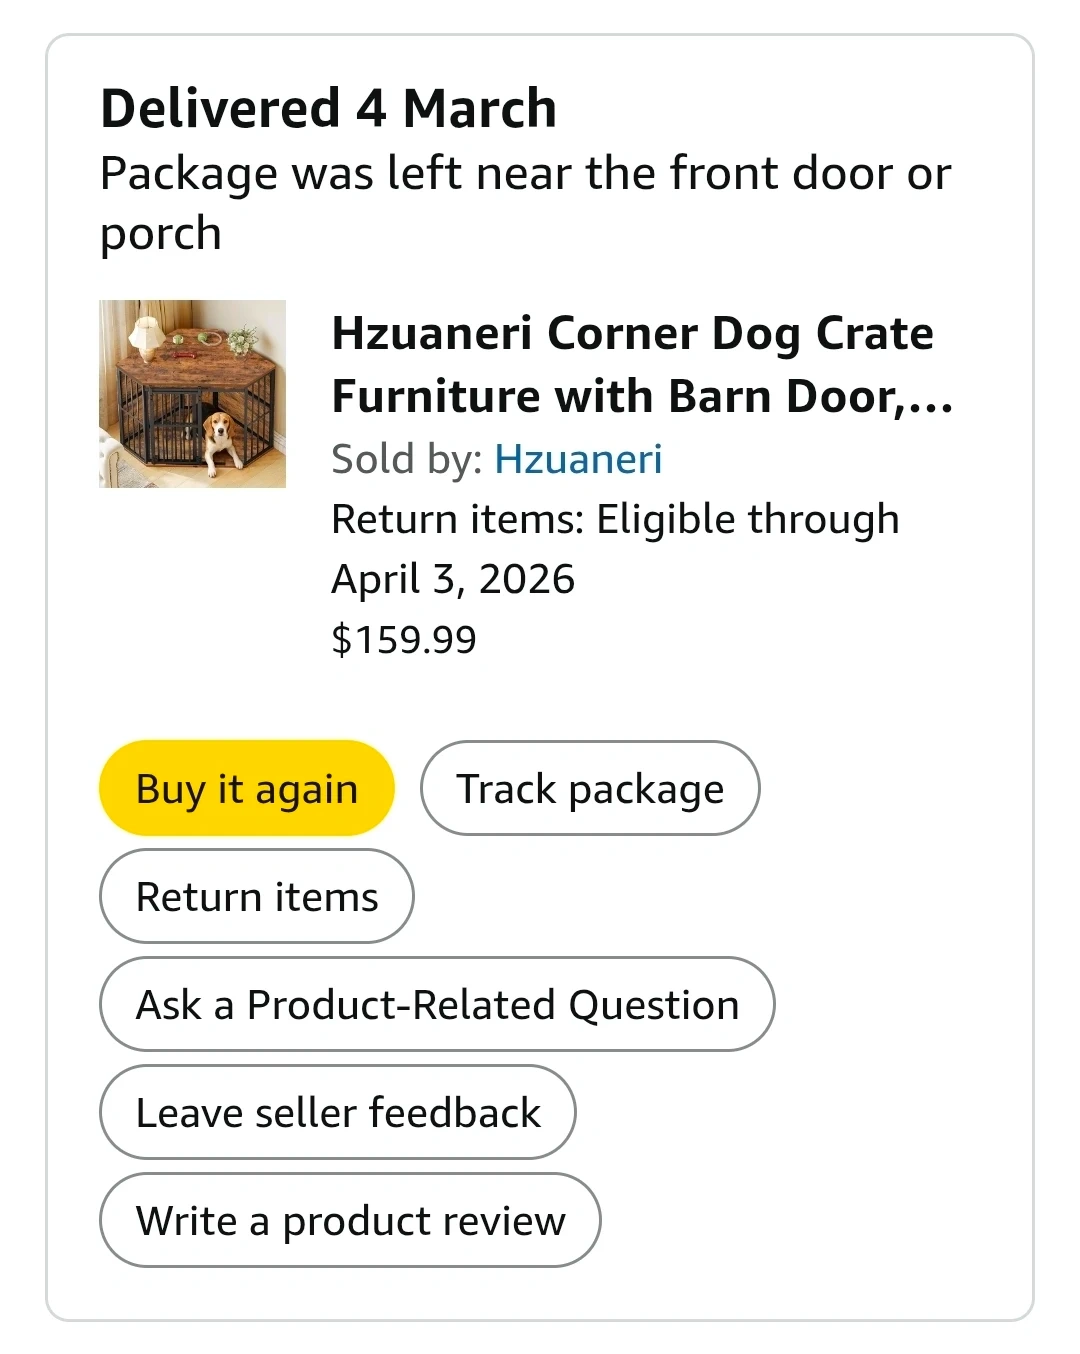Click the Delivered 4 March heading
1080x1354 pixels.
tap(328, 108)
